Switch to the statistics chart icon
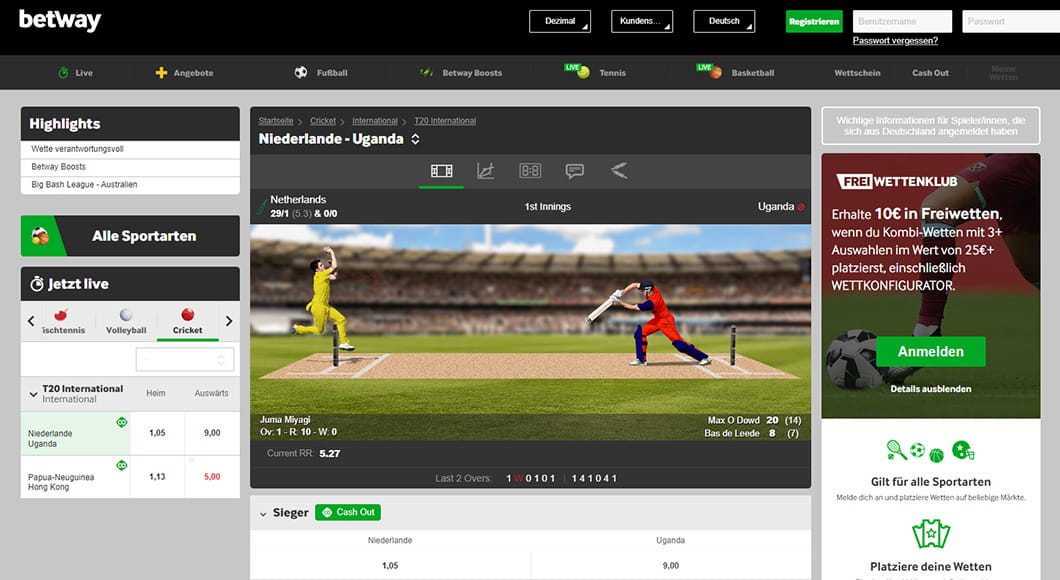 [x=485, y=171]
